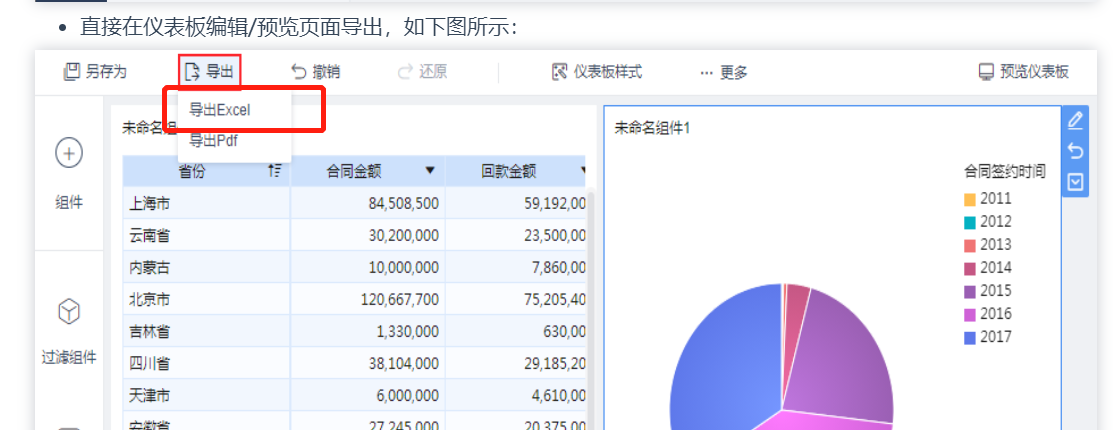1113x430 pixels.
Task: Select the 2013 legend swatch
Action: [970, 246]
